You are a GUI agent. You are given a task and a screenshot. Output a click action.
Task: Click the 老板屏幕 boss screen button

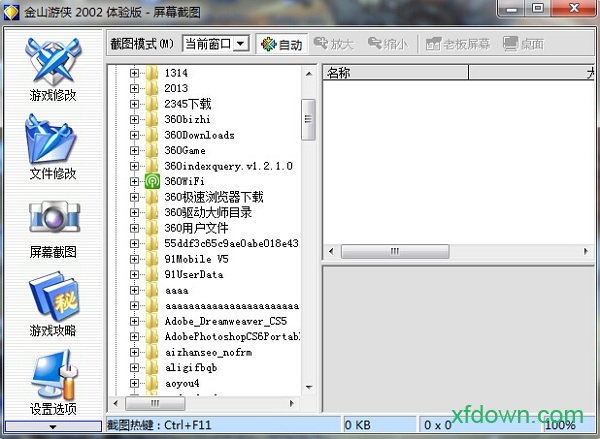pos(458,44)
